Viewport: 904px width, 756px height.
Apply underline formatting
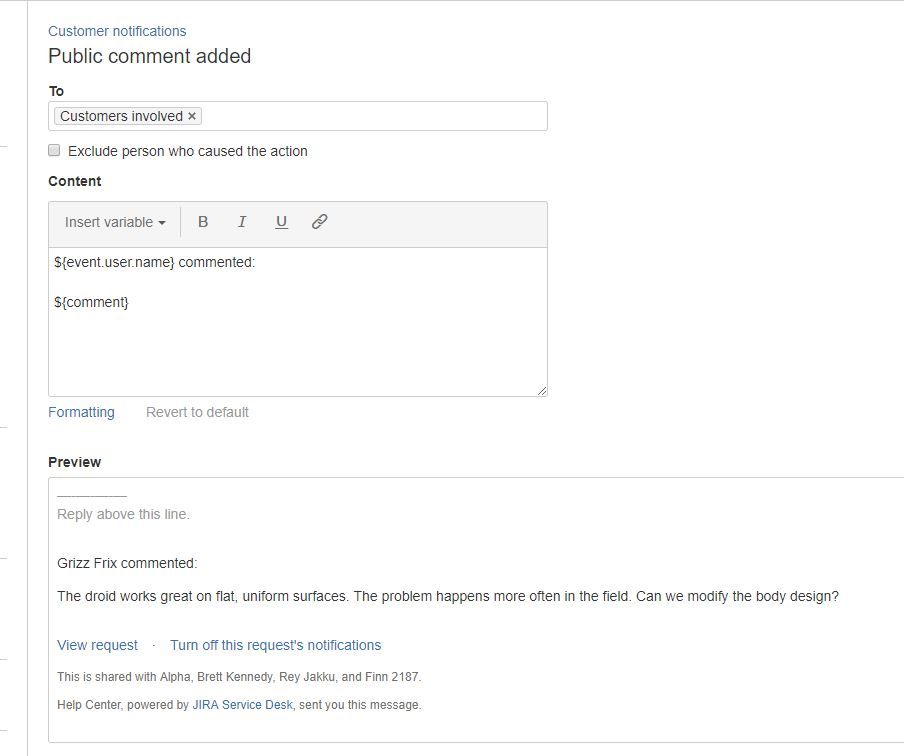281,222
